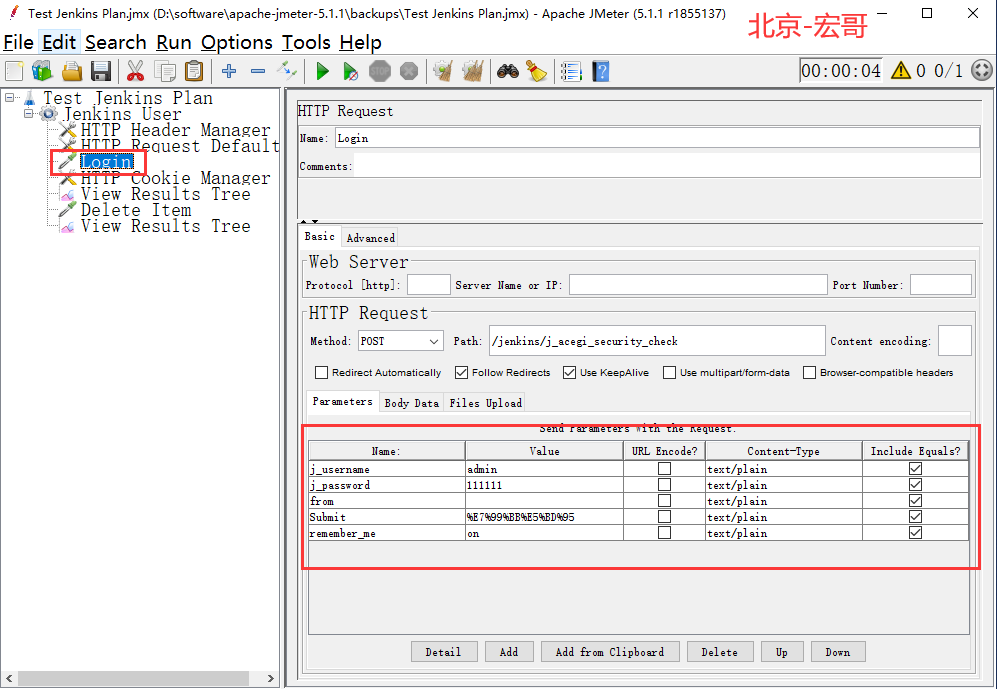Select the Login sampler in the tree

click(x=106, y=161)
